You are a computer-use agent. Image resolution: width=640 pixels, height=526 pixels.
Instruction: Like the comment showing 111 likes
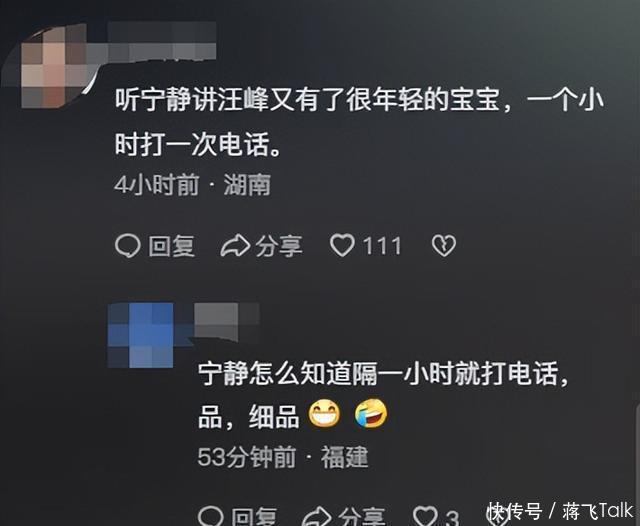pos(342,246)
